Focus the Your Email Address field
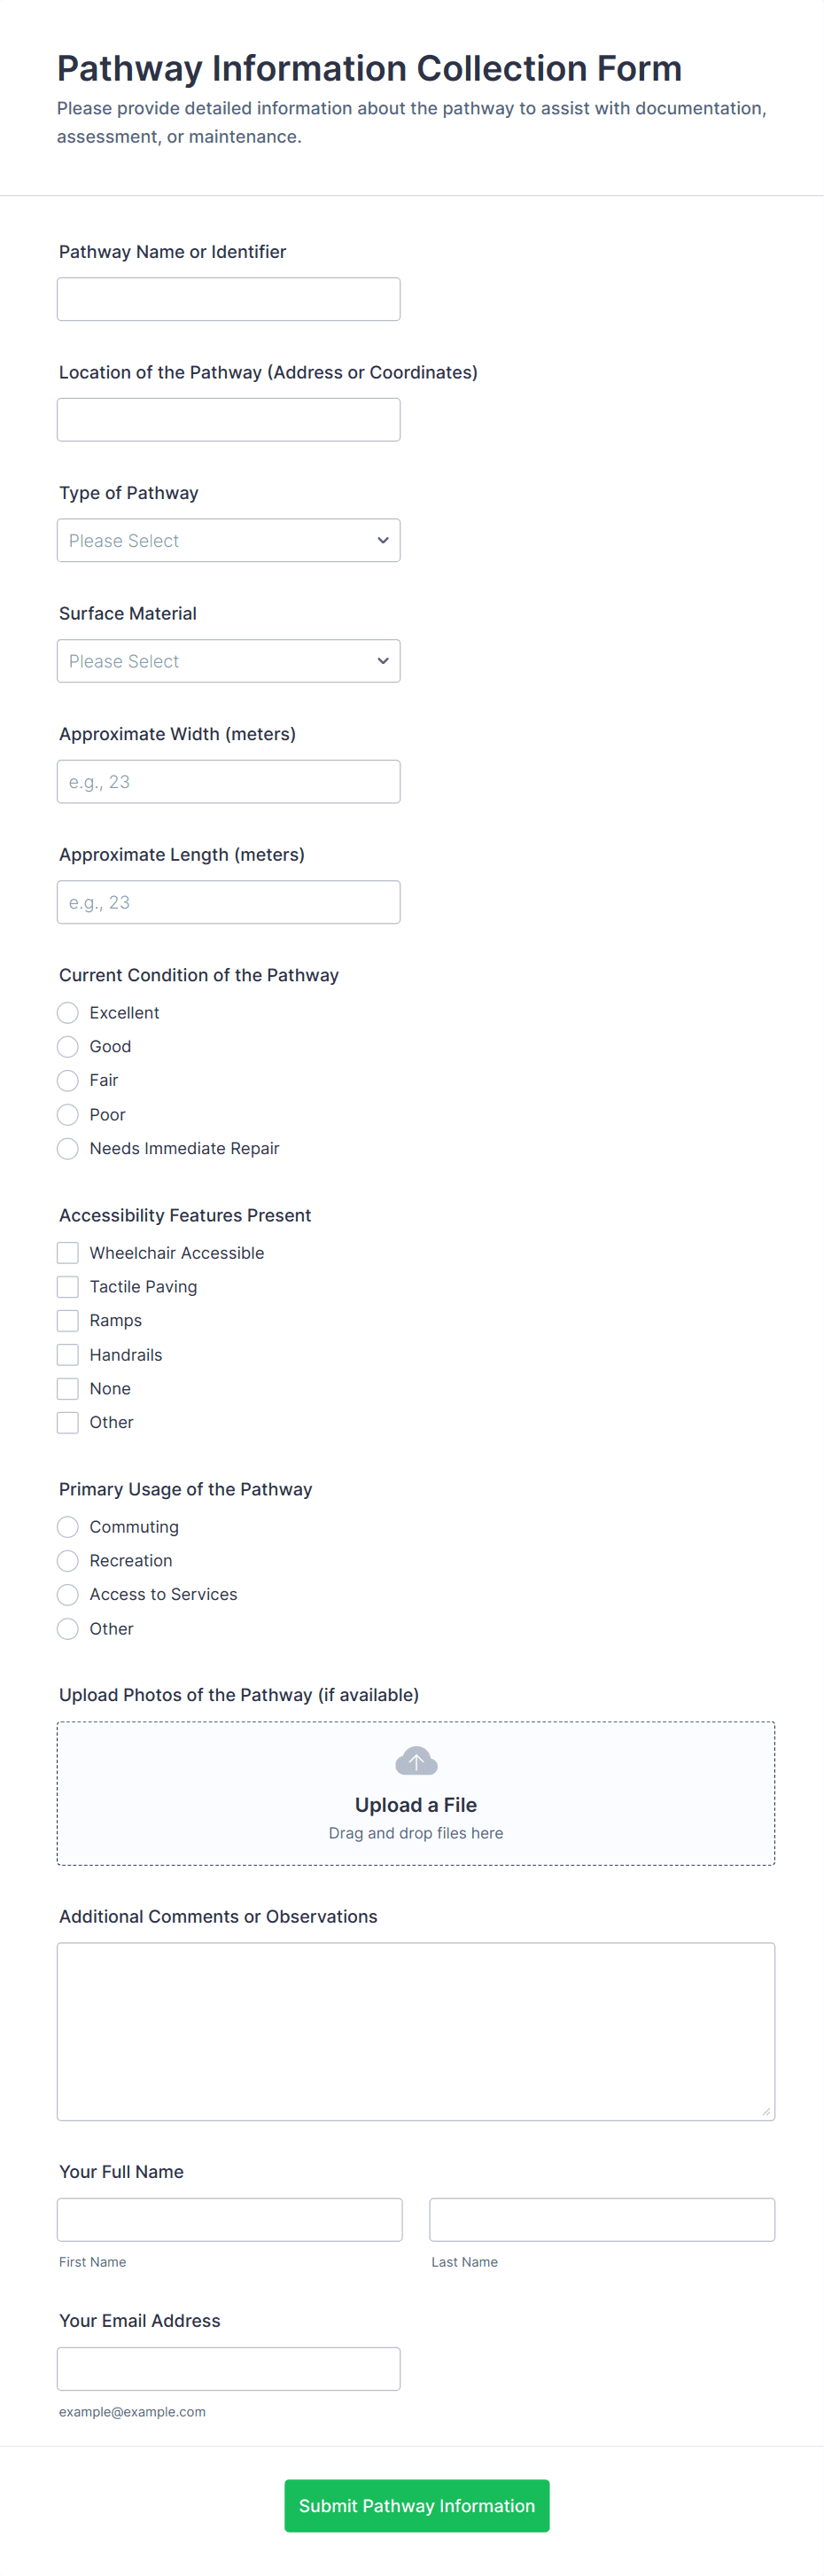The height and width of the screenshot is (2576, 824). (x=228, y=2369)
